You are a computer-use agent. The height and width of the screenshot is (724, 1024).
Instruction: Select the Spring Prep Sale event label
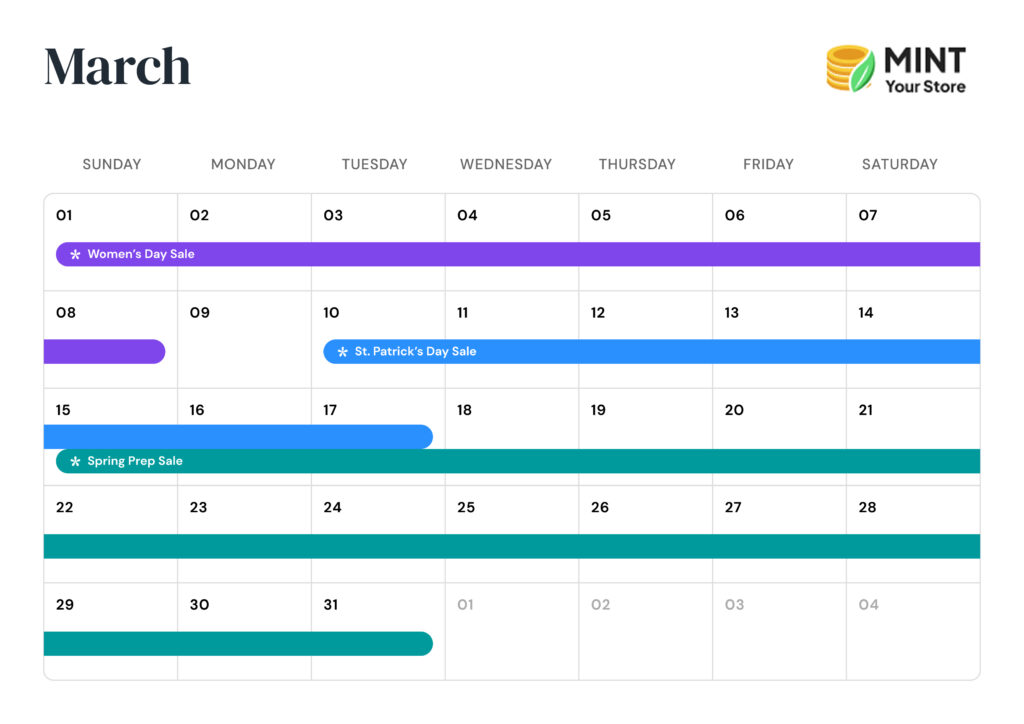click(135, 461)
